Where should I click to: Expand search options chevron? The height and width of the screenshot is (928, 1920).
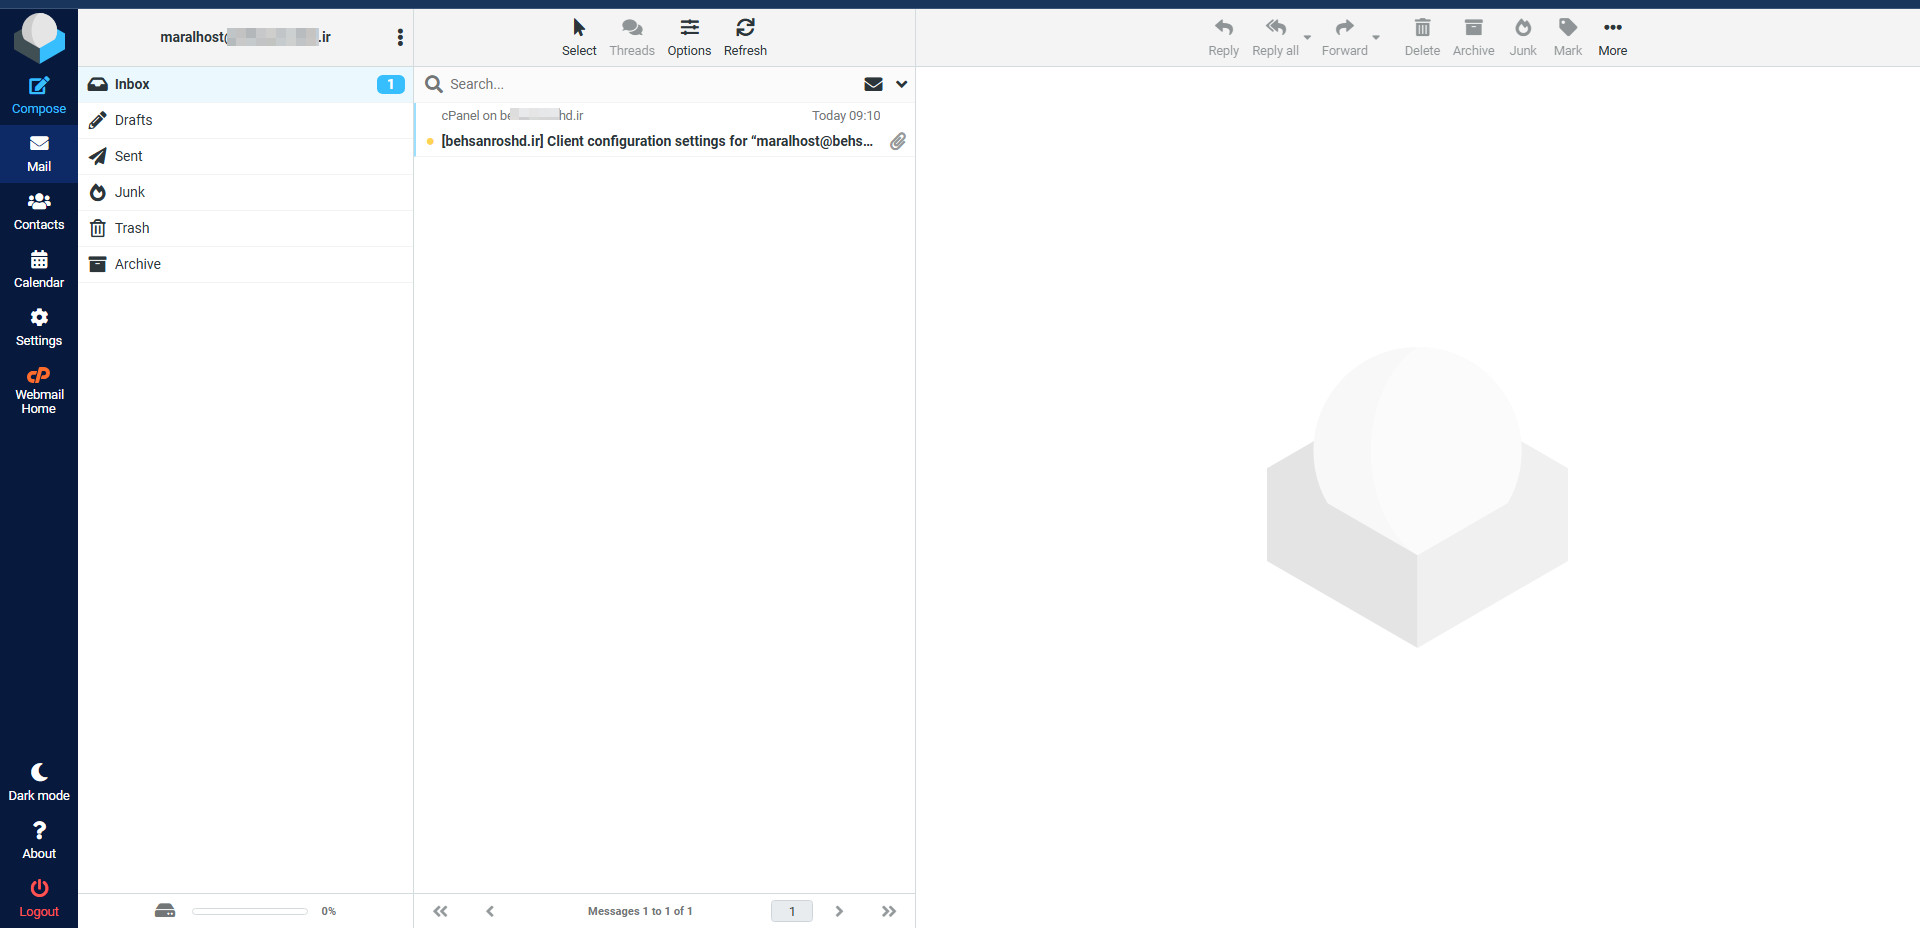point(901,84)
